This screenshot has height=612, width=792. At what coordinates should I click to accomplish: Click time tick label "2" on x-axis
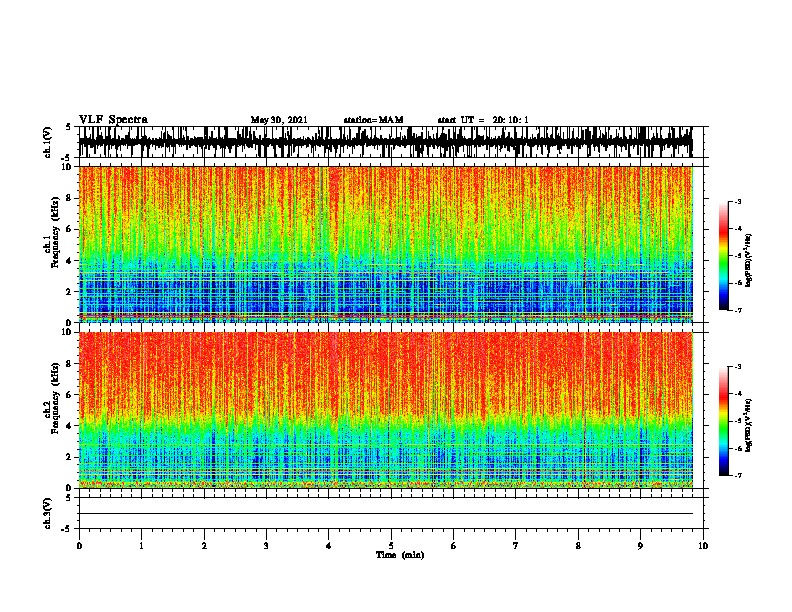pyautogui.click(x=204, y=546)
